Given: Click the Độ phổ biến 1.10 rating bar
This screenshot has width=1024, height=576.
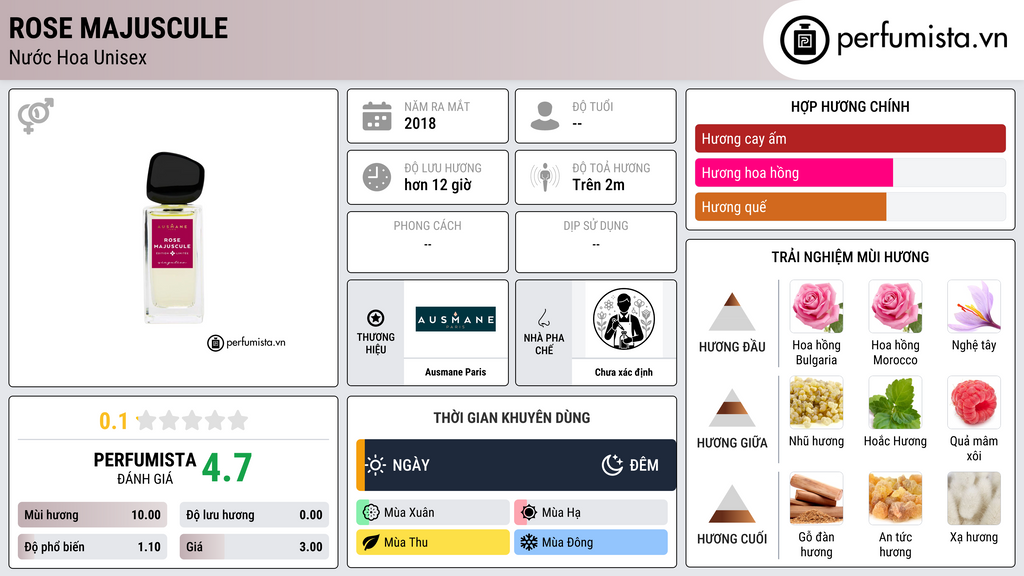Looking at the screenshot, I should click(x=92, y=547).
